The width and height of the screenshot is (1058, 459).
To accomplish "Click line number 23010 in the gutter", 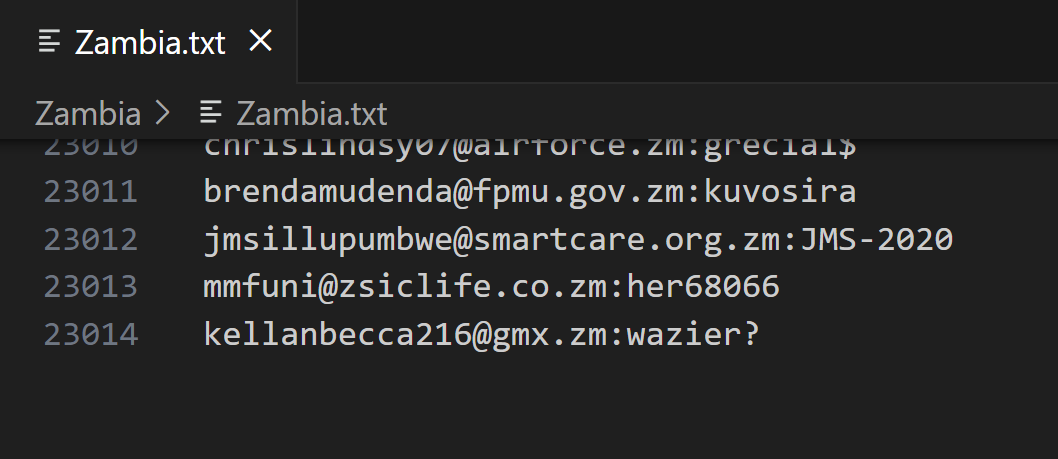I will click(90, 147).
